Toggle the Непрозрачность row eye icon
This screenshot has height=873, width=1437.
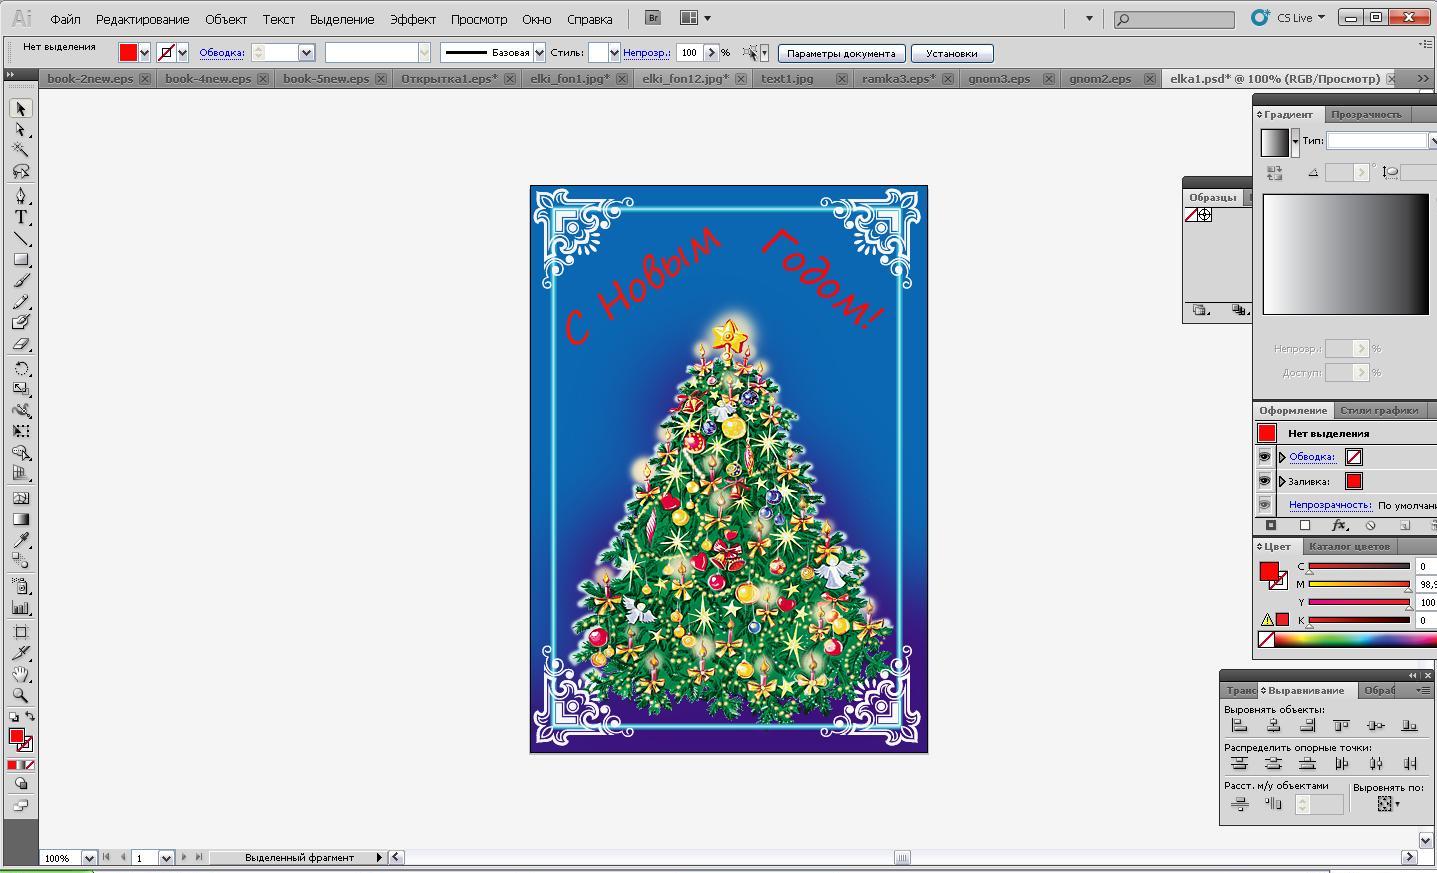click(x=1264, y=505)
